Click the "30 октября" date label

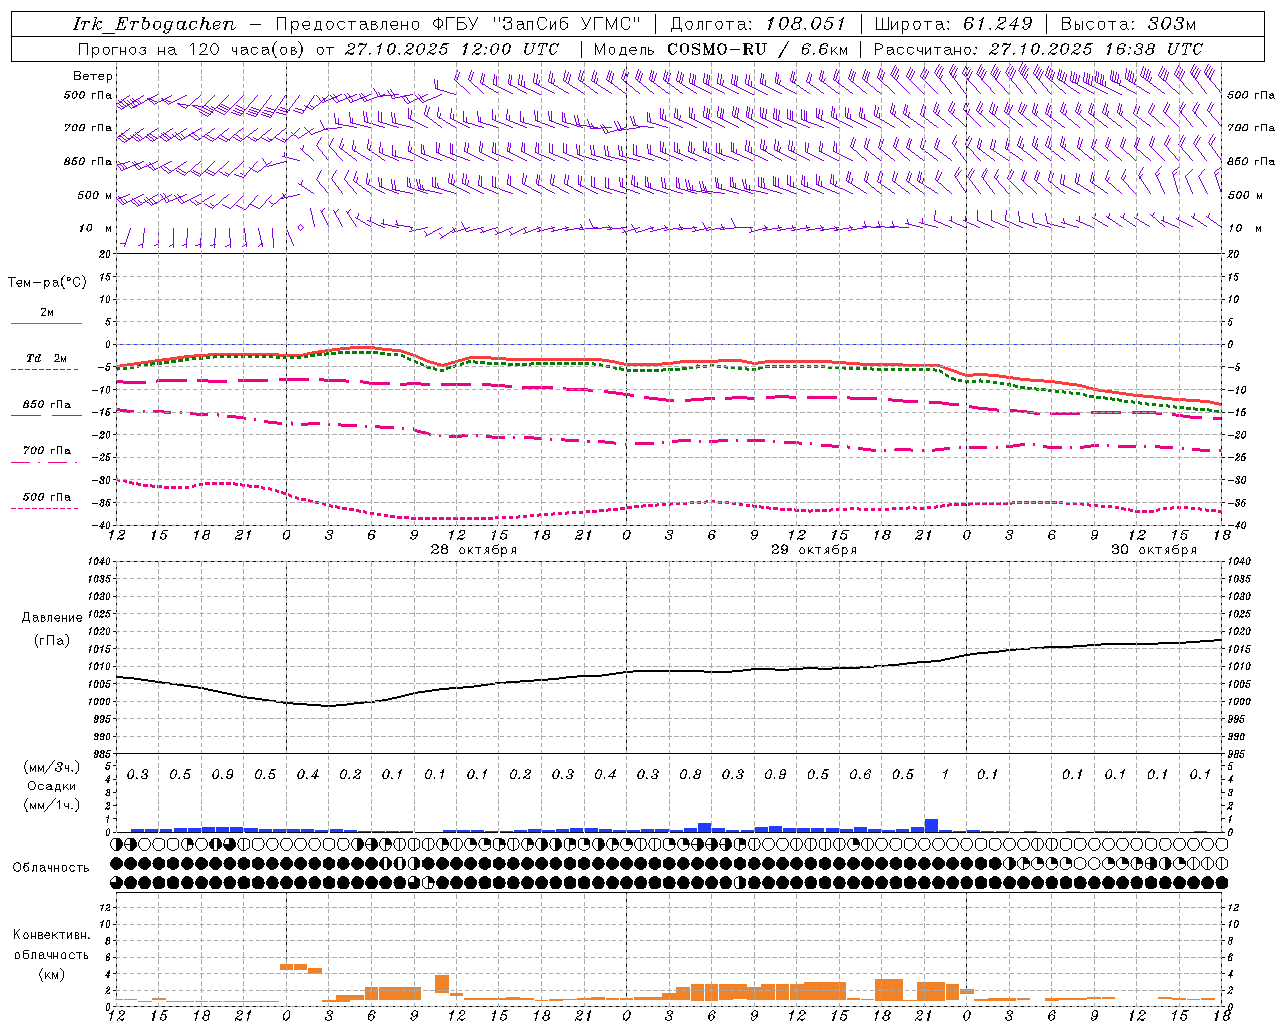1153,550
